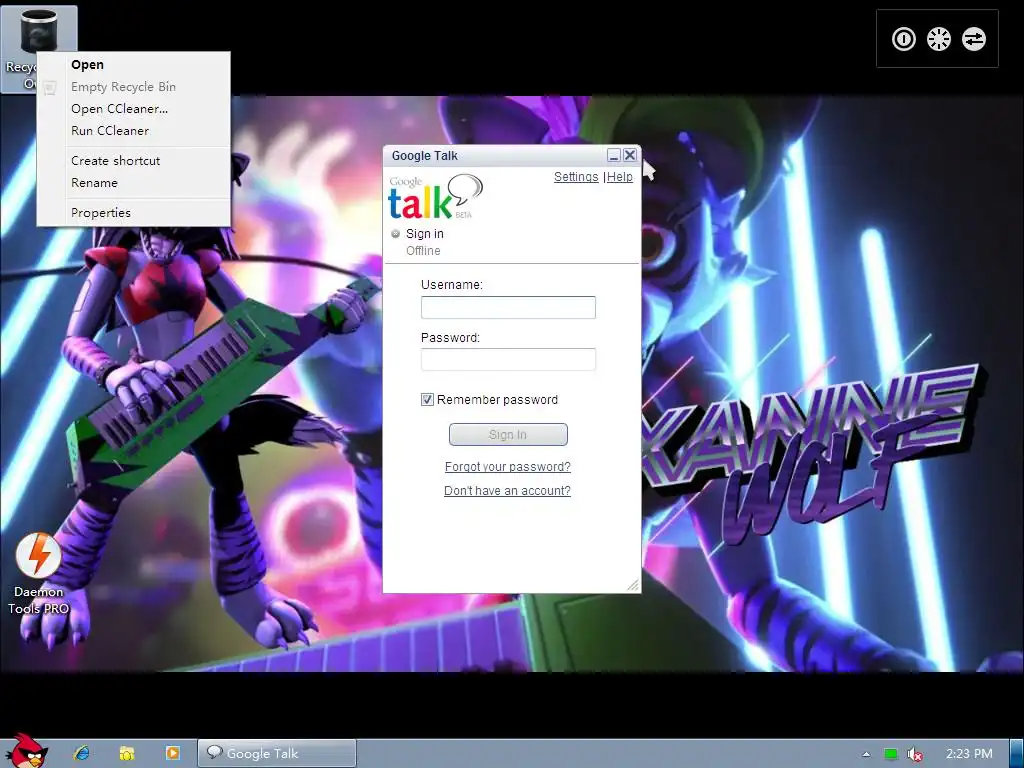
Task: Select Open in the context menu
Action: coord(133,65)
